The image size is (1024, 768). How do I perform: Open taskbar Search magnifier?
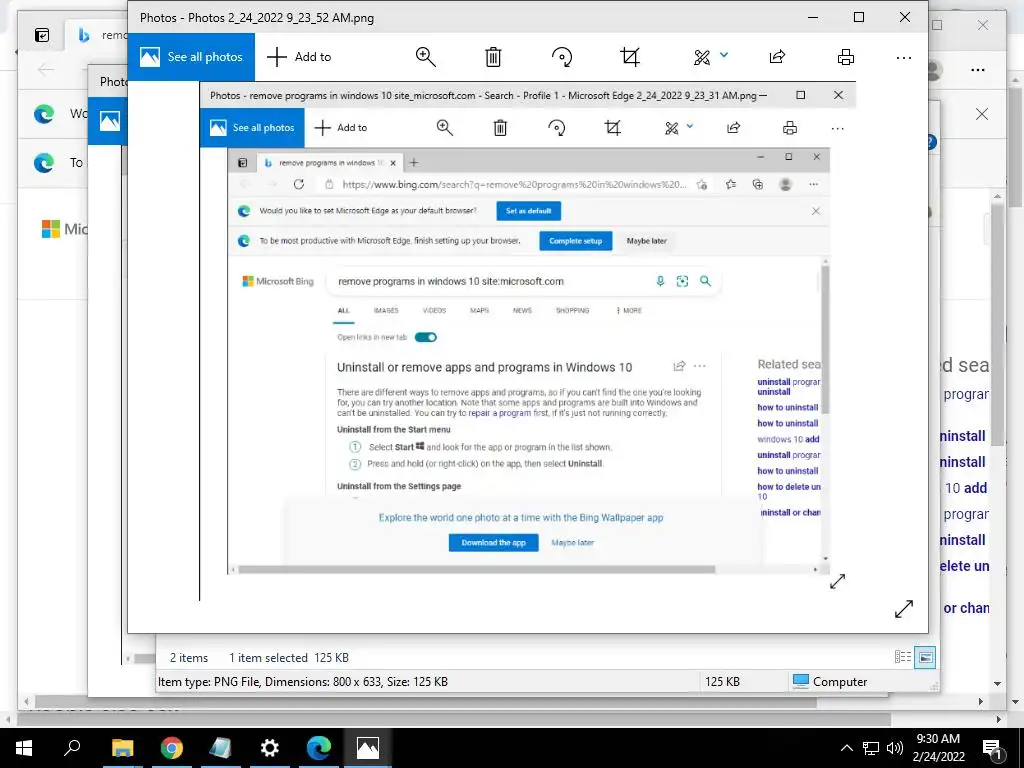point(72,748)
